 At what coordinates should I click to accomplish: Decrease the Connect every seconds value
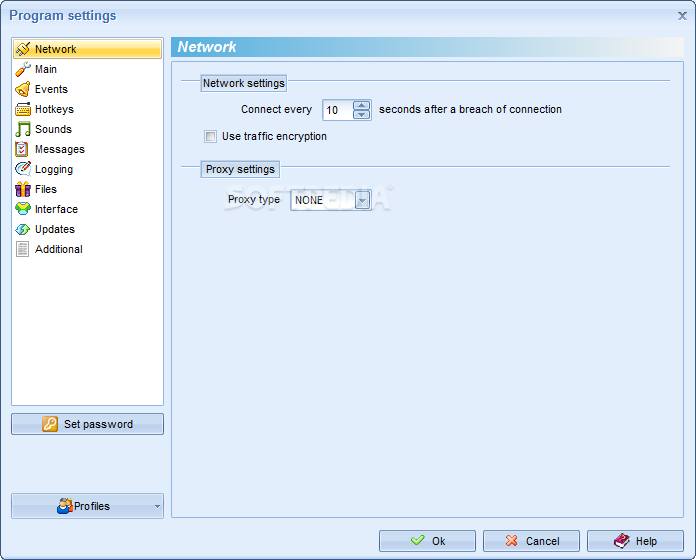pyautogui.click(x=361, y=114)
